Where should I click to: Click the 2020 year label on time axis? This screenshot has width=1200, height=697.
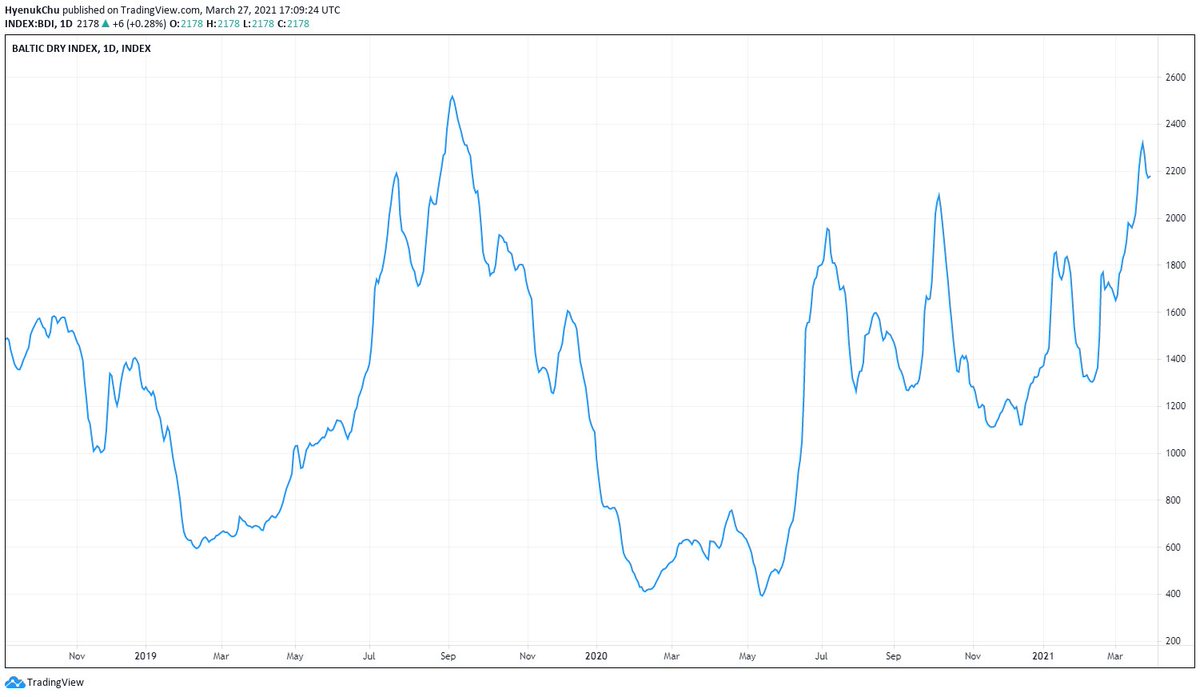(596, 656)
